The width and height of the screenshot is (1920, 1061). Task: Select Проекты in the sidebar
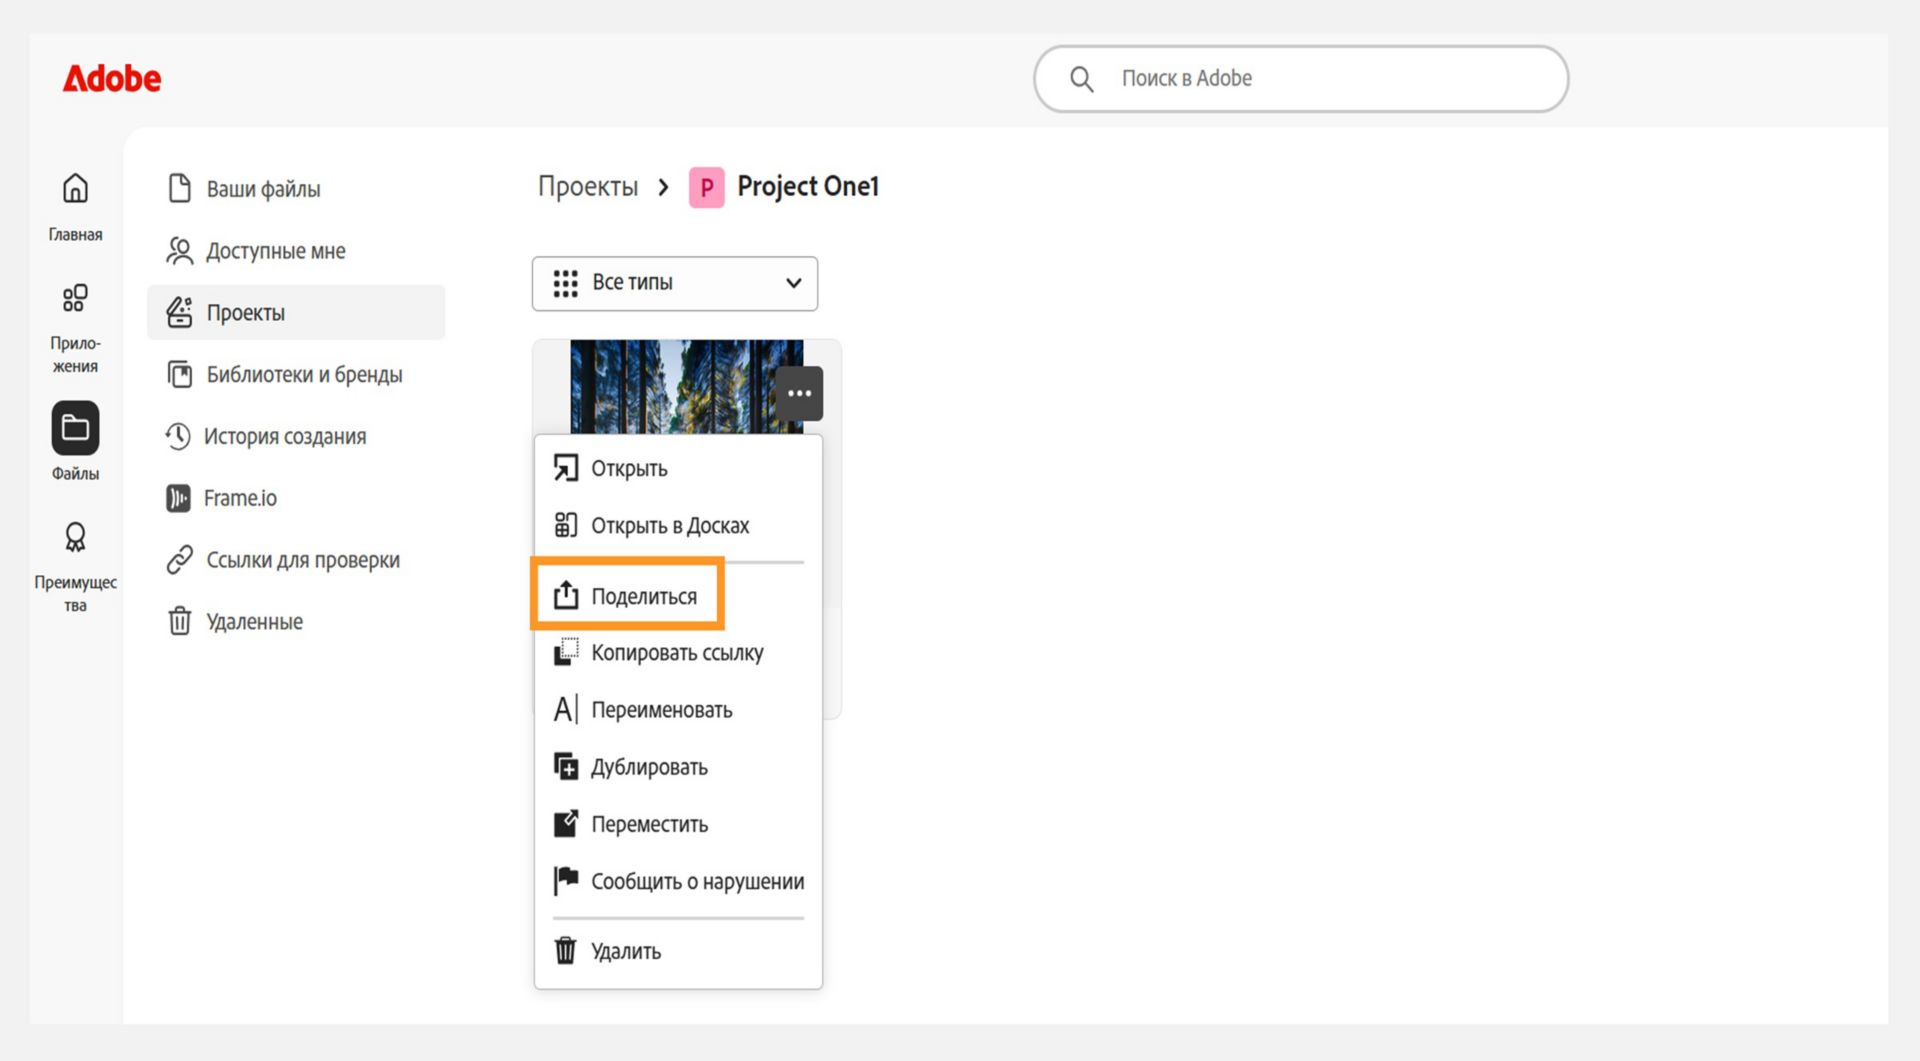coord(296,312)
